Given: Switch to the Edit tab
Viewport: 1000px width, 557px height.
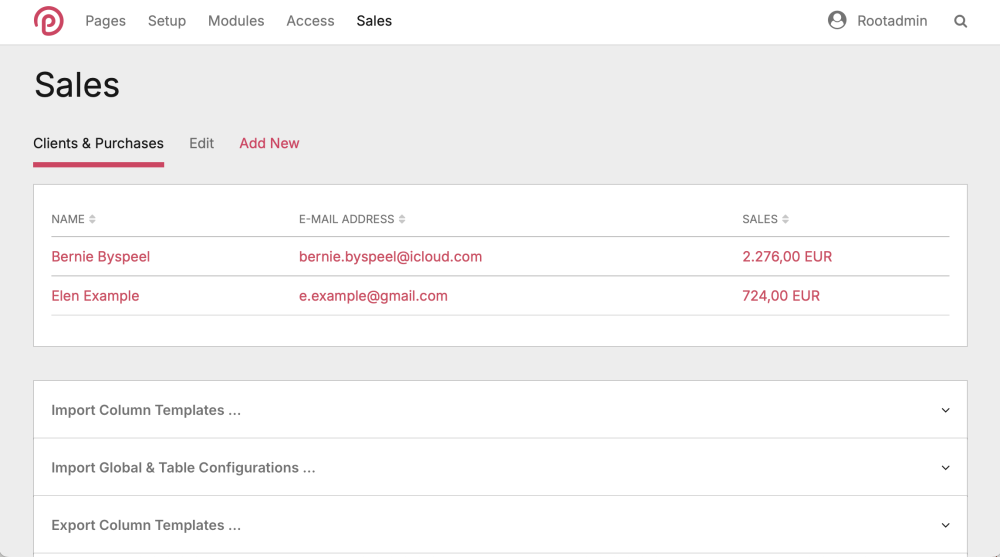Looking at the screenshot, I should (201, 143).
